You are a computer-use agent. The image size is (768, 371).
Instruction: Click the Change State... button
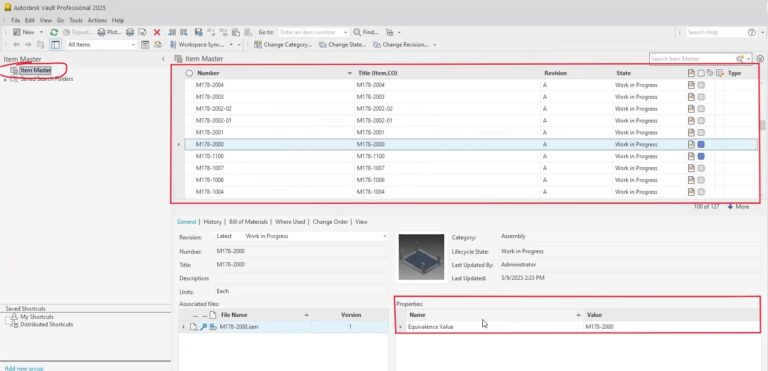tap(342, 45)
